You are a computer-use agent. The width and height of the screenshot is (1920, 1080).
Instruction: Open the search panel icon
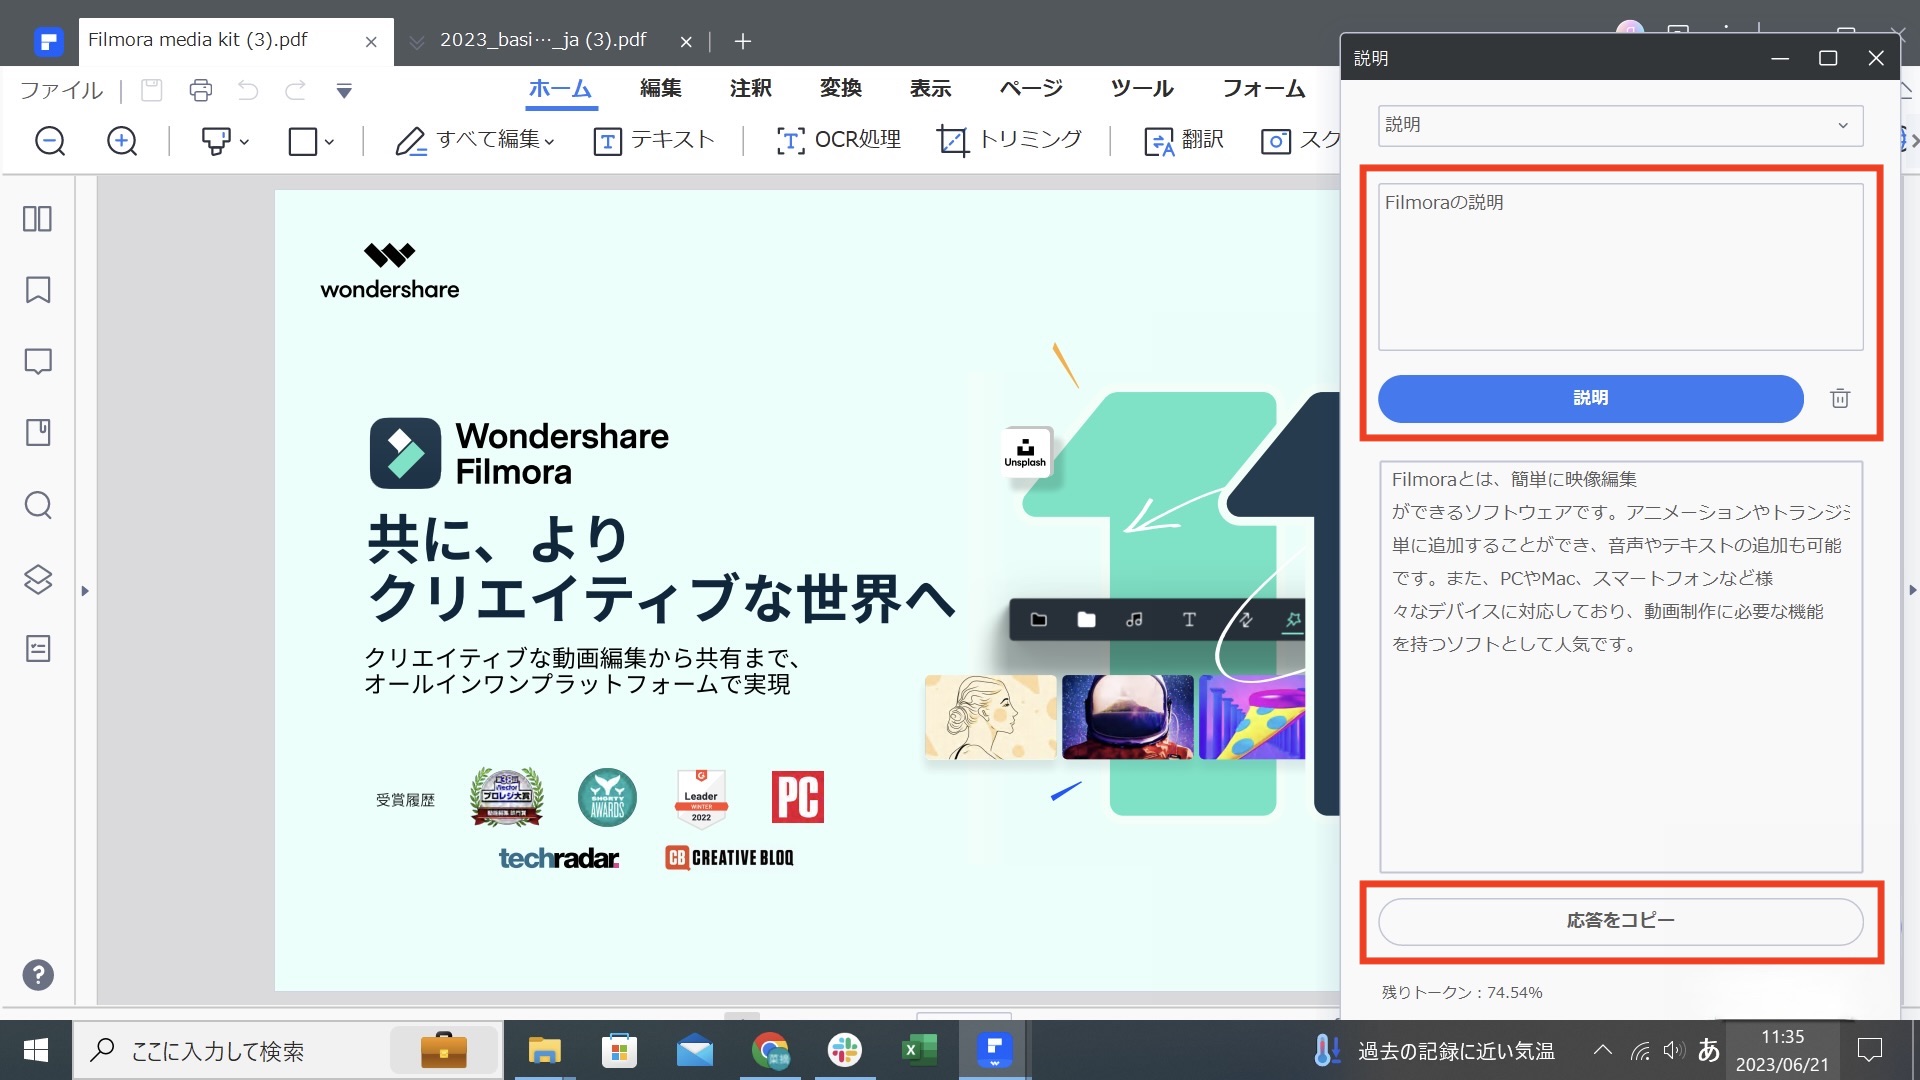coord(38,505)
